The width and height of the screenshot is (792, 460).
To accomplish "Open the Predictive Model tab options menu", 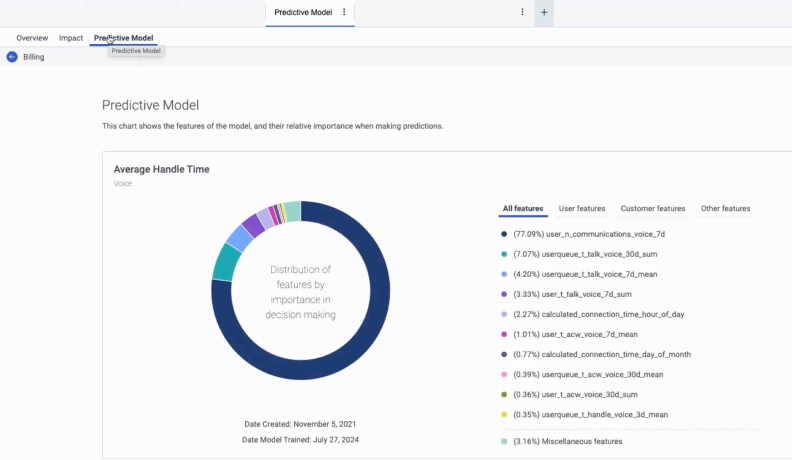I will coord(344,12).
